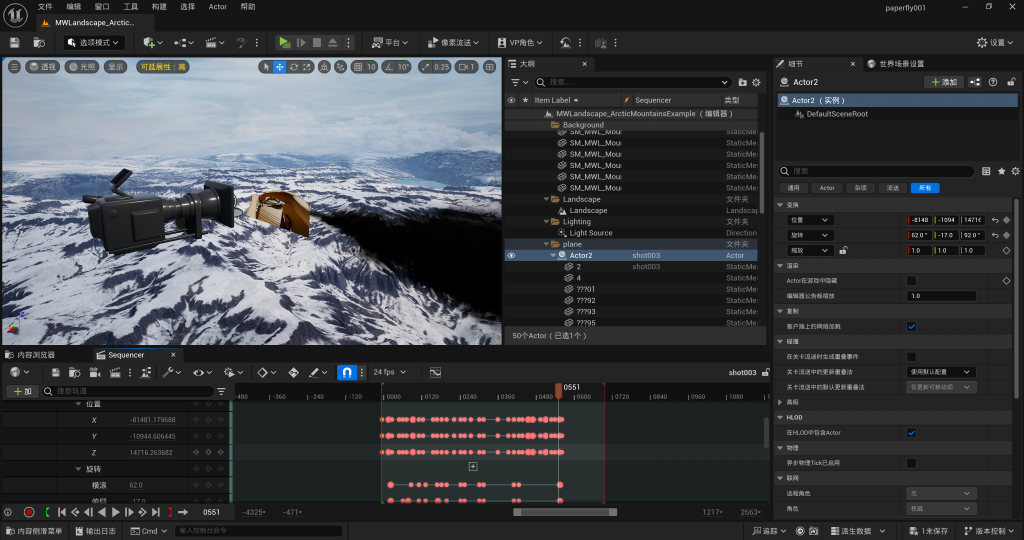Click the green Play button in the main toolbar
This screenshot has height=540, width=1024.
pyautogui.click(x=285, y=43)
